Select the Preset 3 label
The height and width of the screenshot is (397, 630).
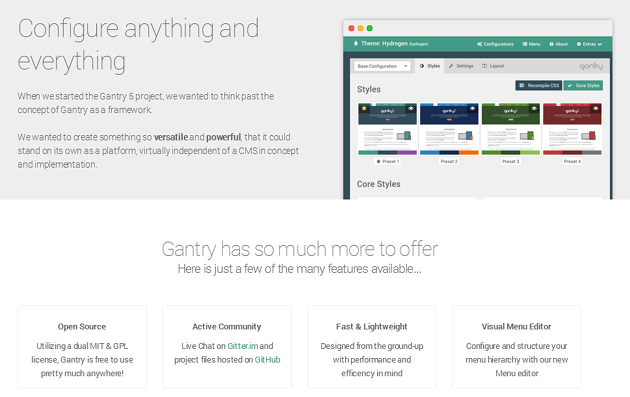(511, 161)
